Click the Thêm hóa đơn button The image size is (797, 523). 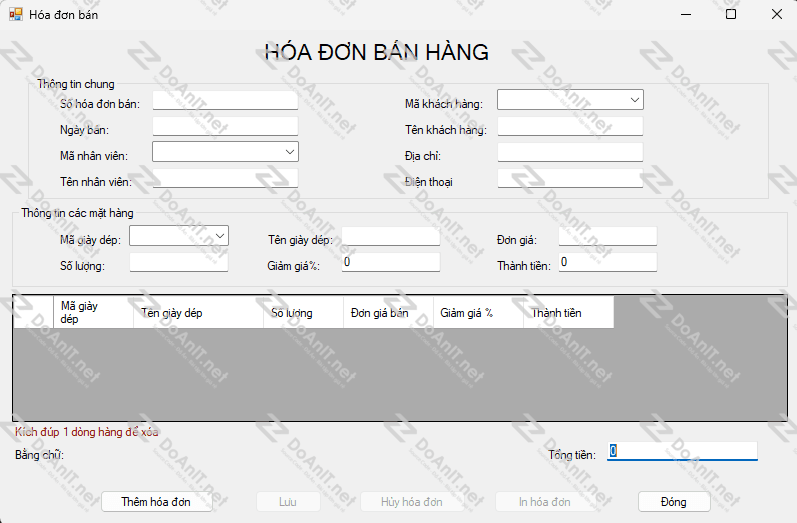coord(157,502)
